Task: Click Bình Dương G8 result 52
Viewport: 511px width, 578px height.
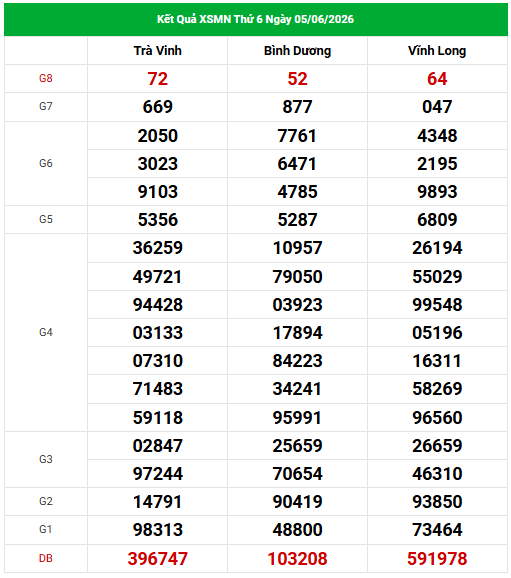Action: click(297, 79)
